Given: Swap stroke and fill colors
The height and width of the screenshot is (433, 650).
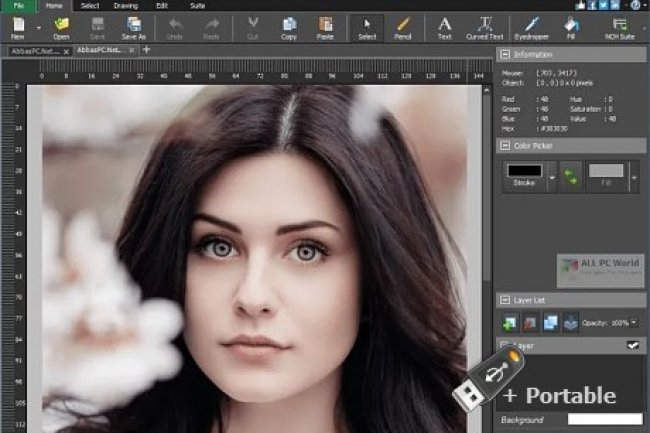Looking at the screenshot, I should pos(570,180).
